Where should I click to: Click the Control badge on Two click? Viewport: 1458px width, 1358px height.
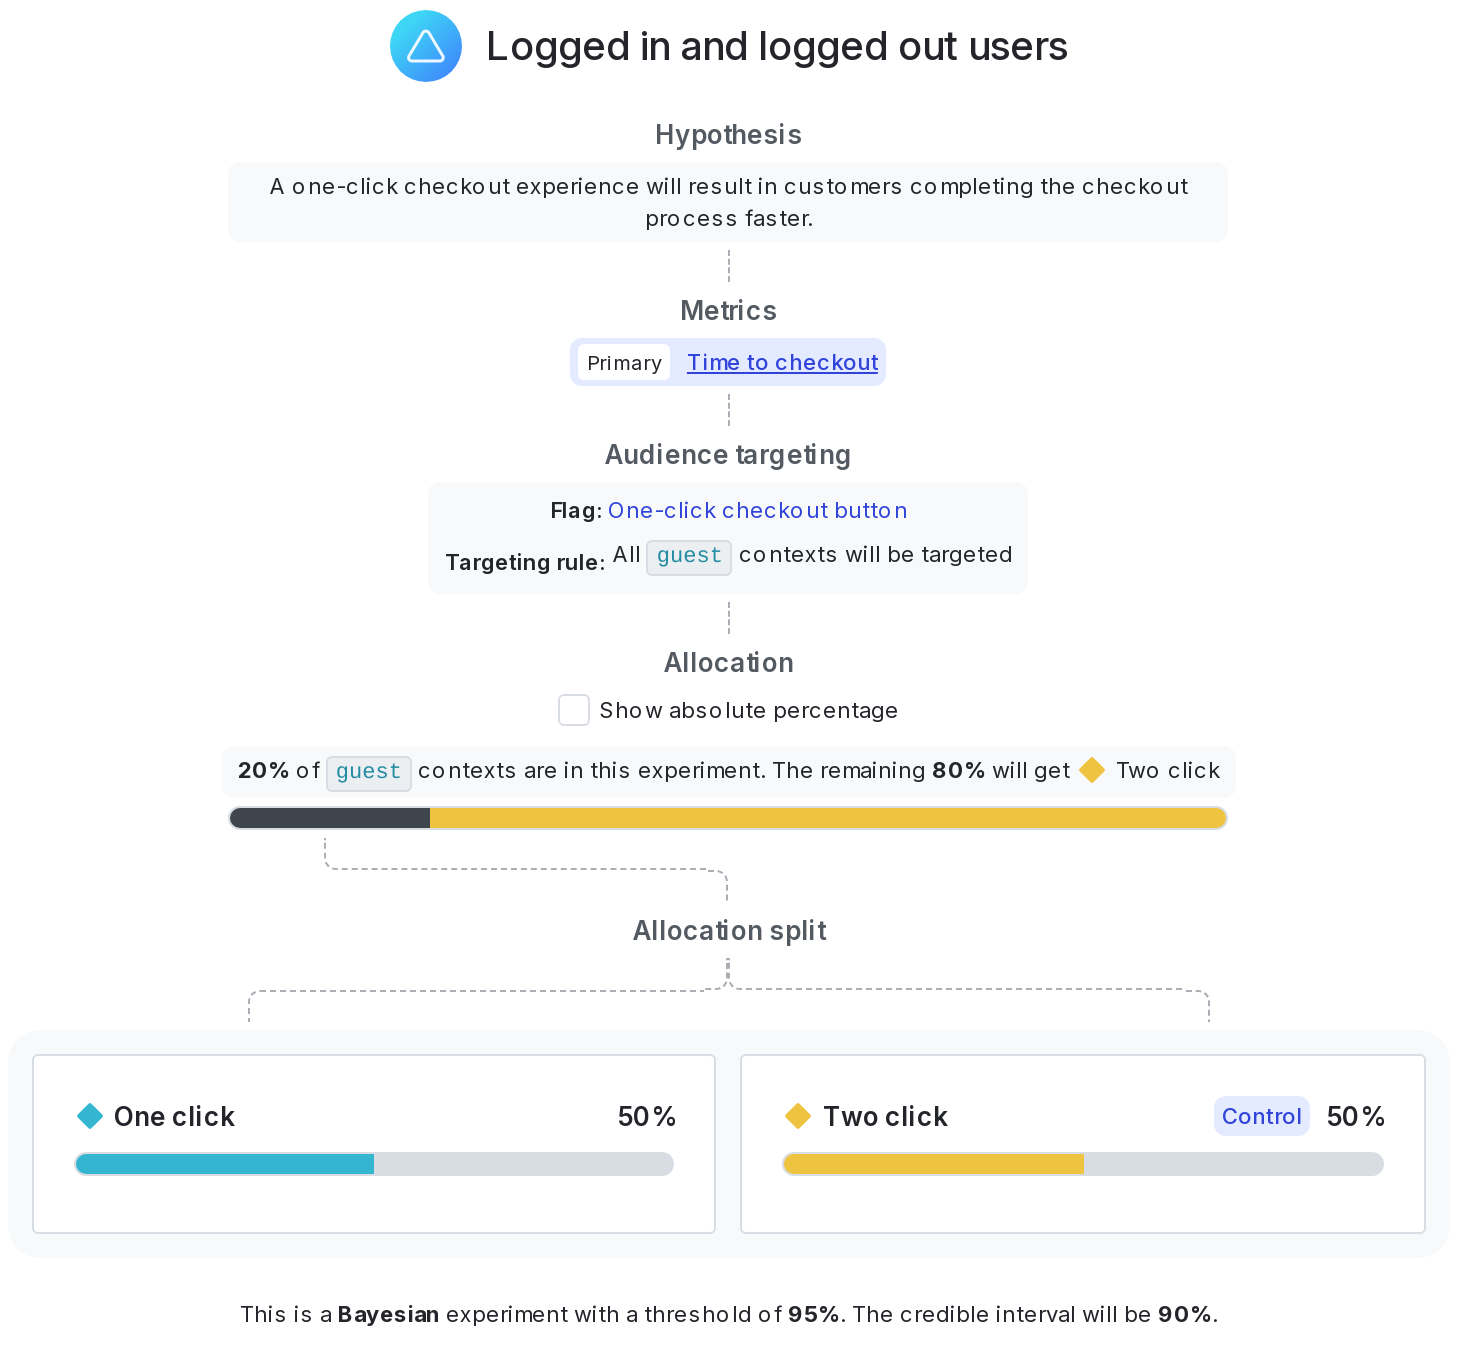[1261, 1116]
